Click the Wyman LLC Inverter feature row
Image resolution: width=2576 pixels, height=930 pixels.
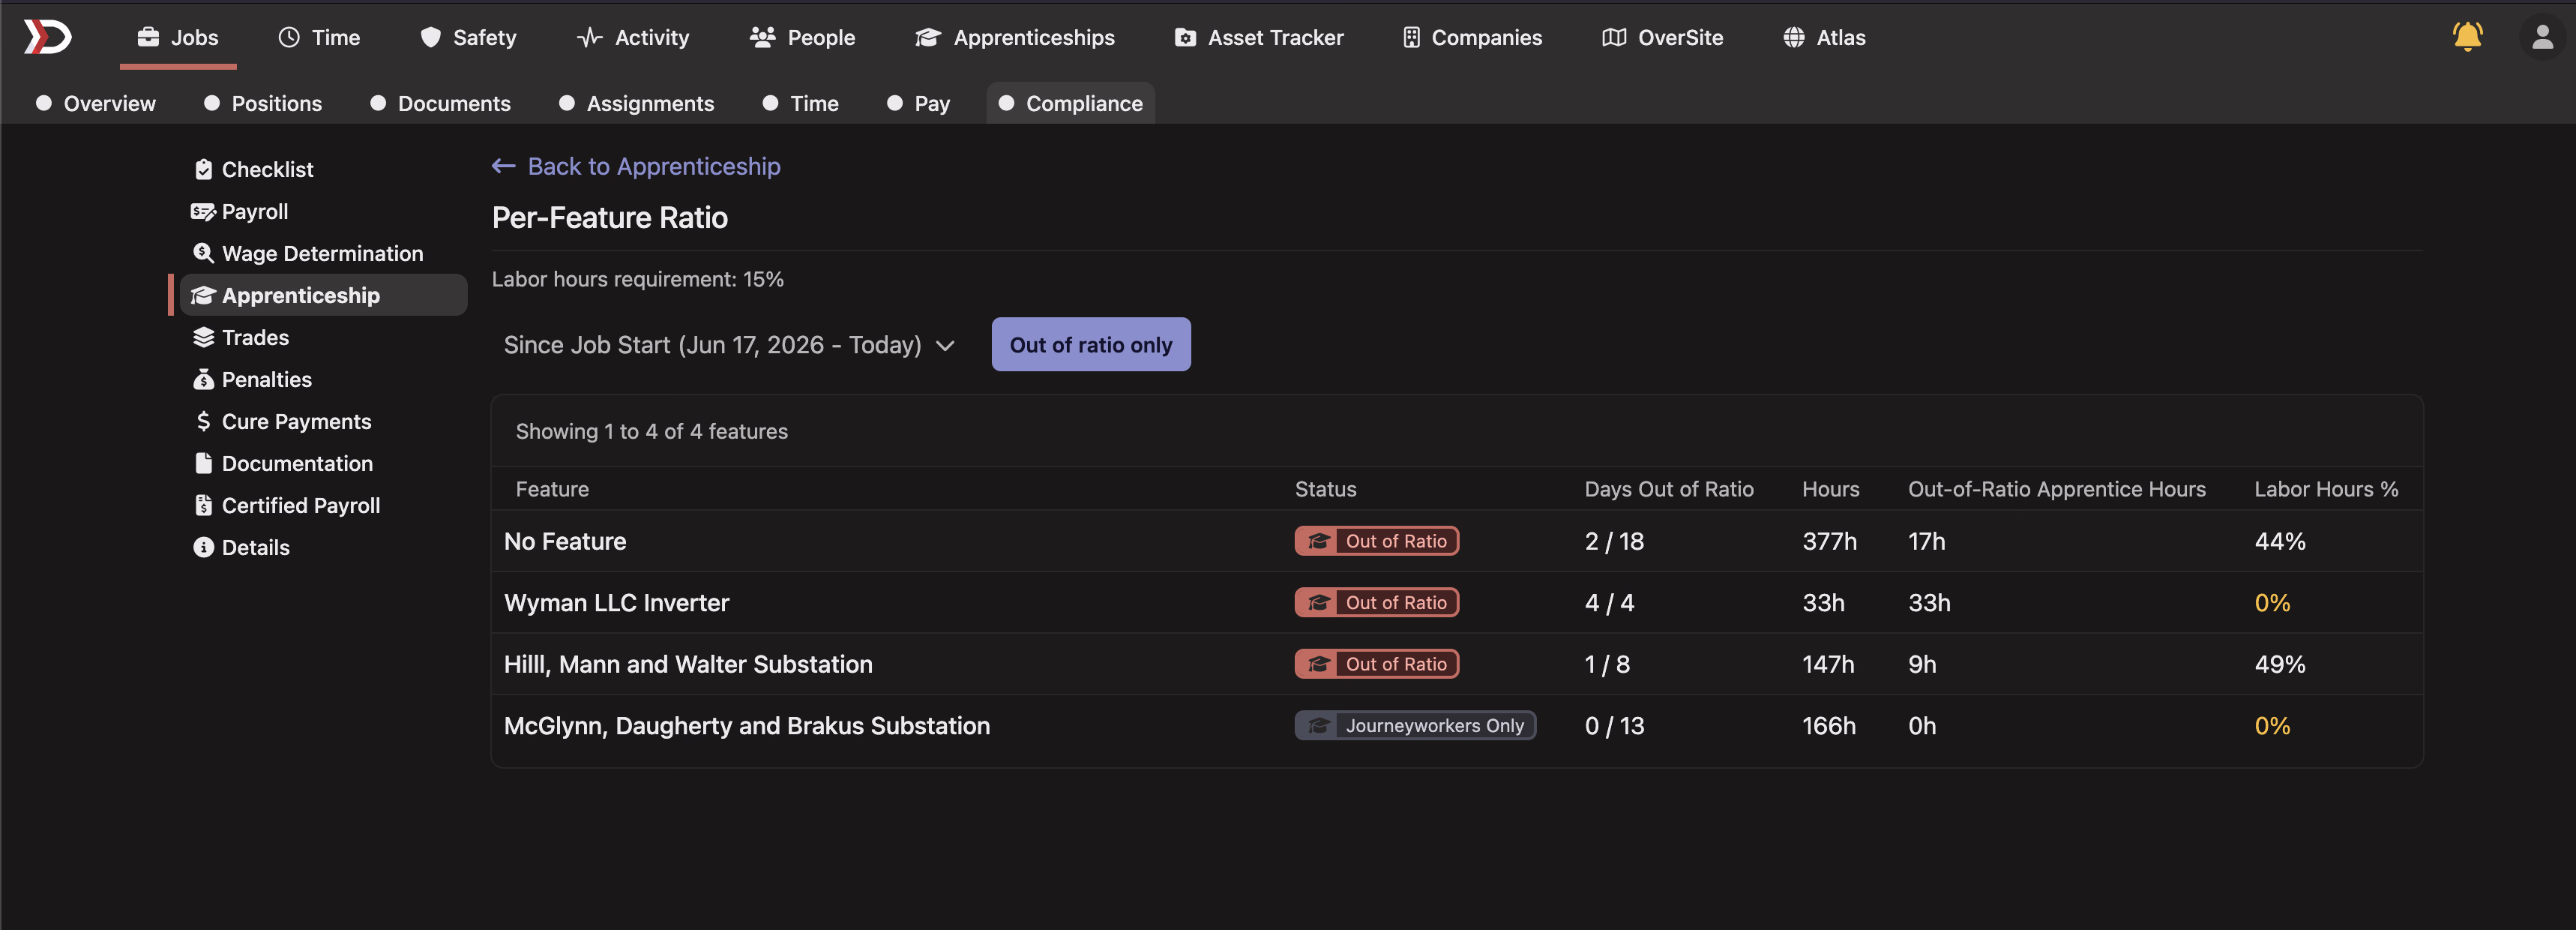[x=1457, y=602]
